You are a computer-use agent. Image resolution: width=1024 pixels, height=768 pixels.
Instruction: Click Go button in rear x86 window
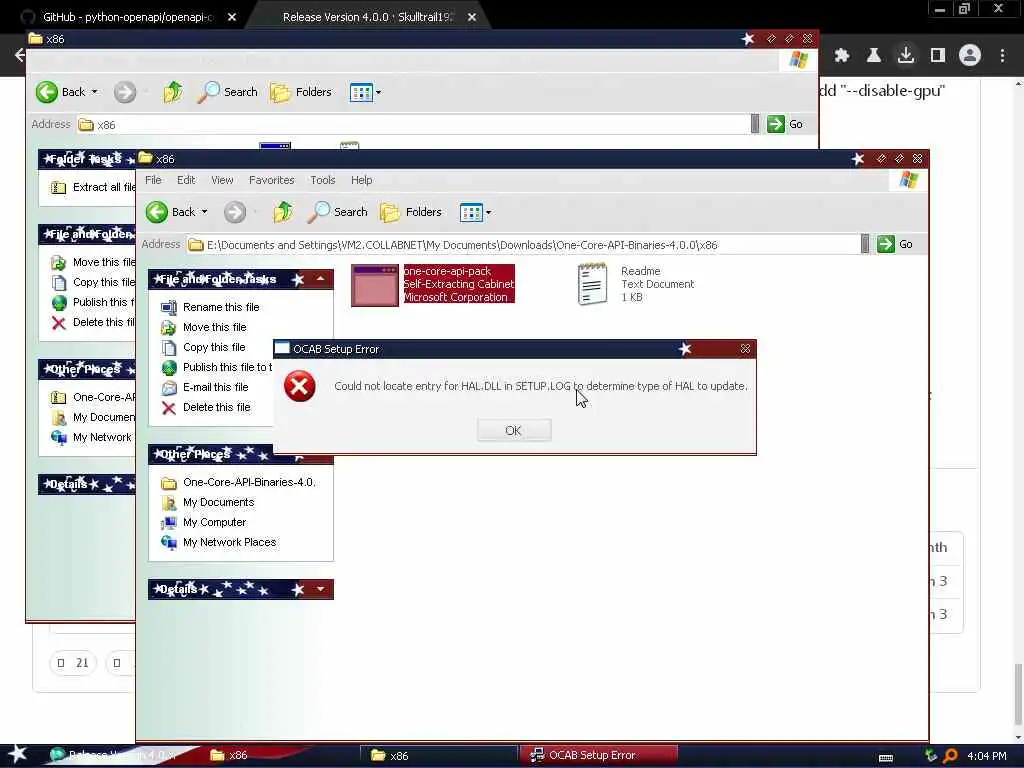pyautogui.click(x=785, y=124)
